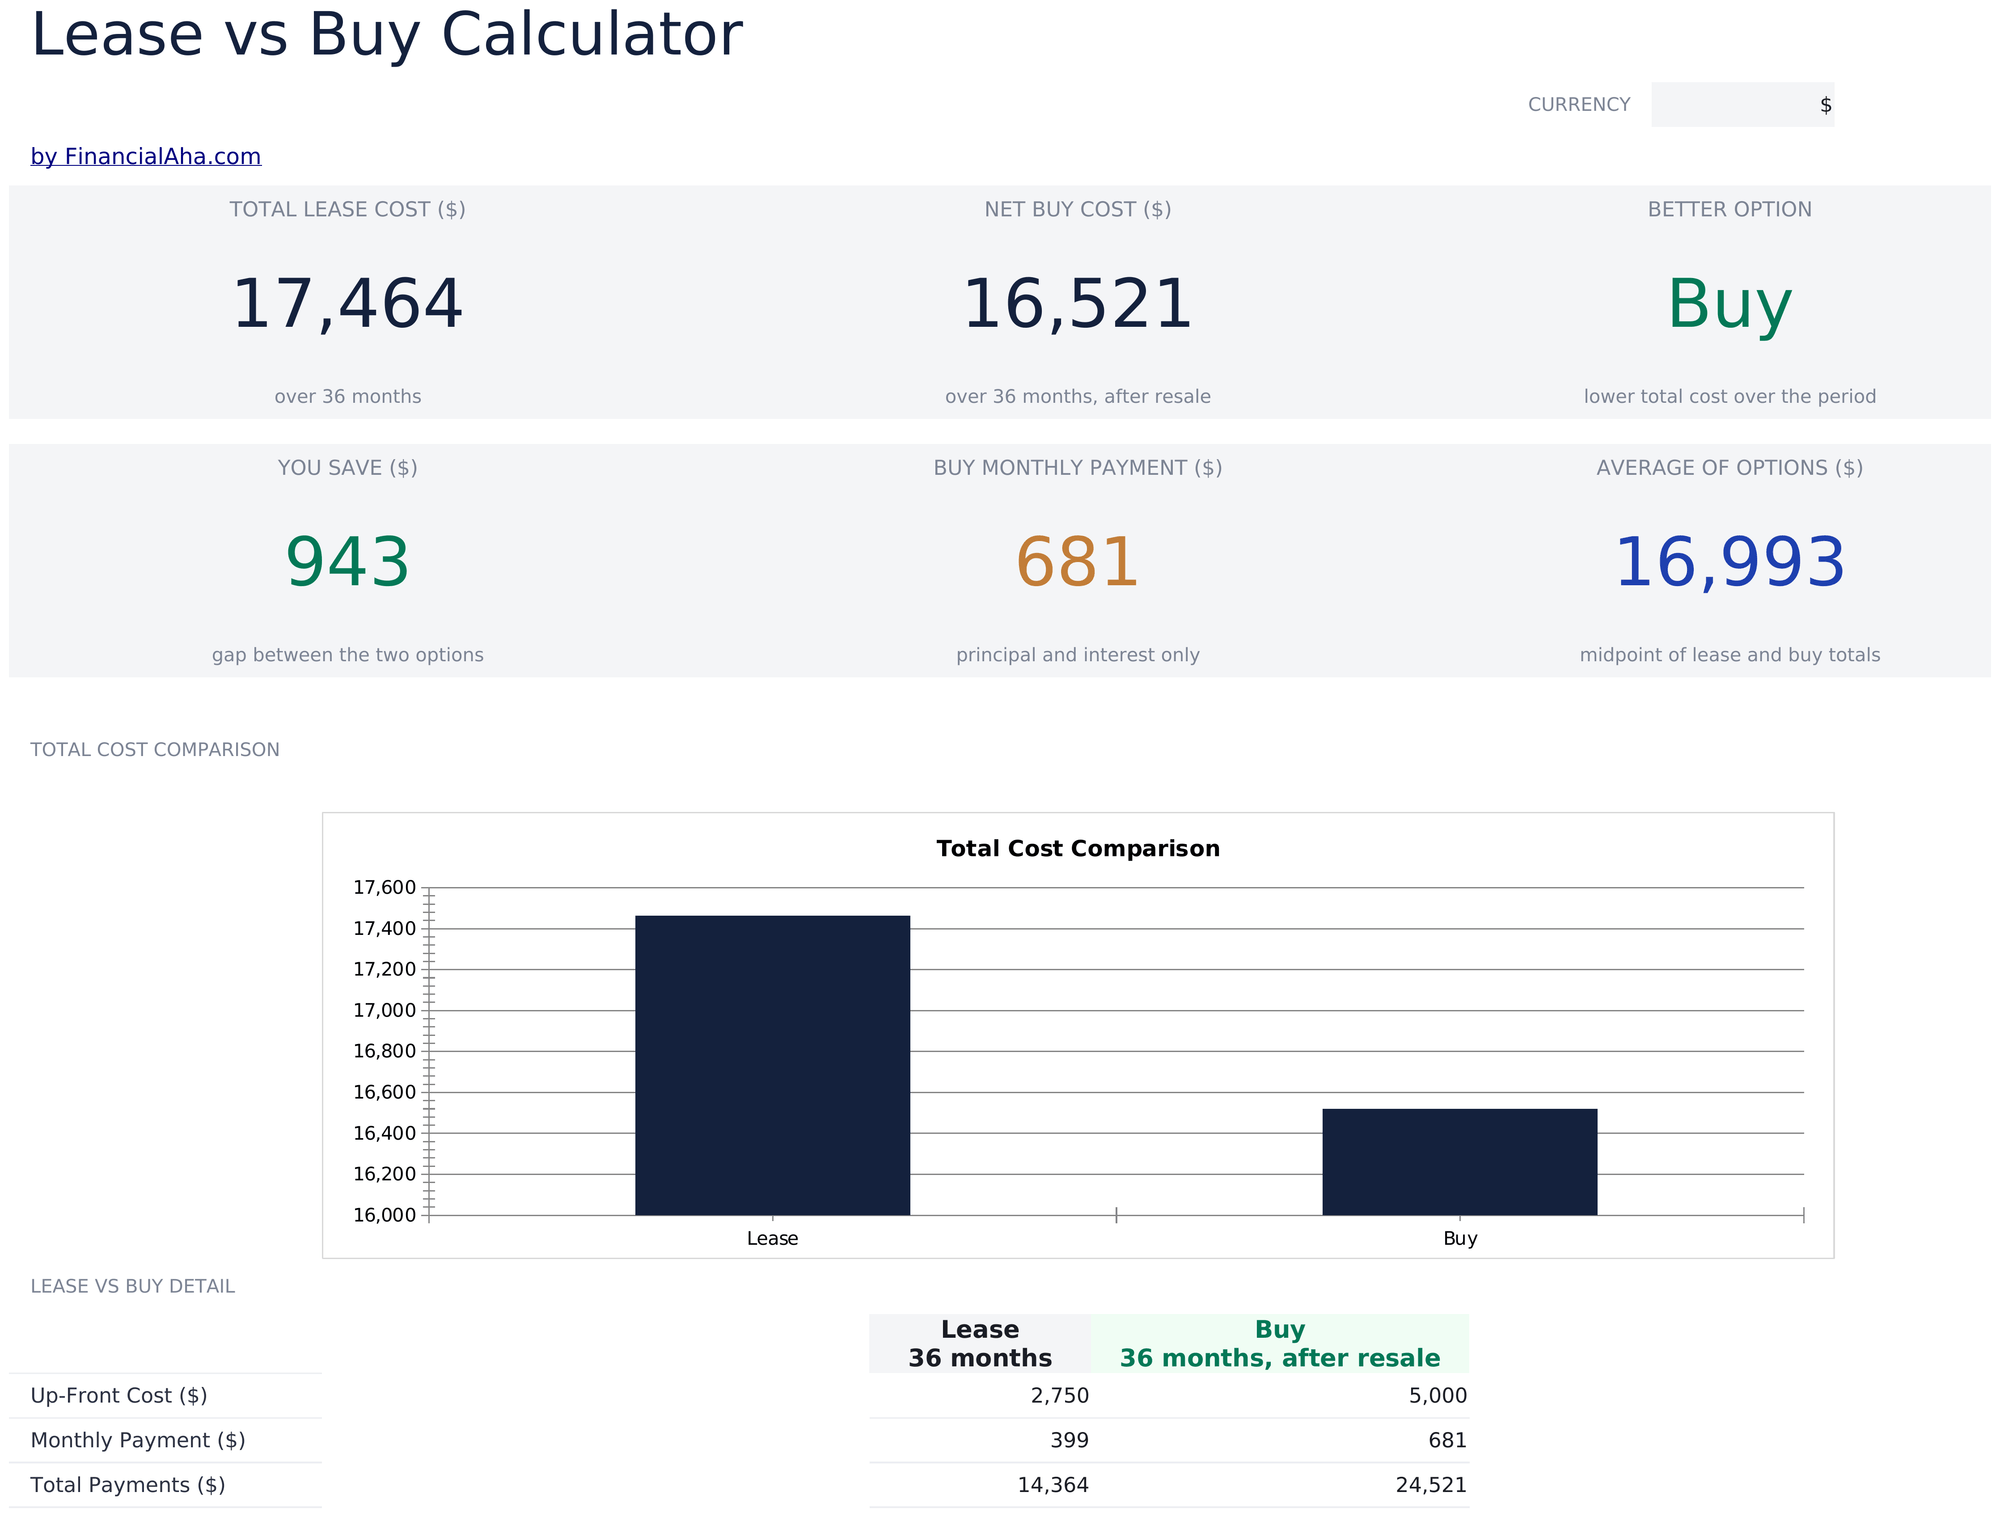
Task: Click the Buy x-axis label
Action: [x=1460, y=1239]
